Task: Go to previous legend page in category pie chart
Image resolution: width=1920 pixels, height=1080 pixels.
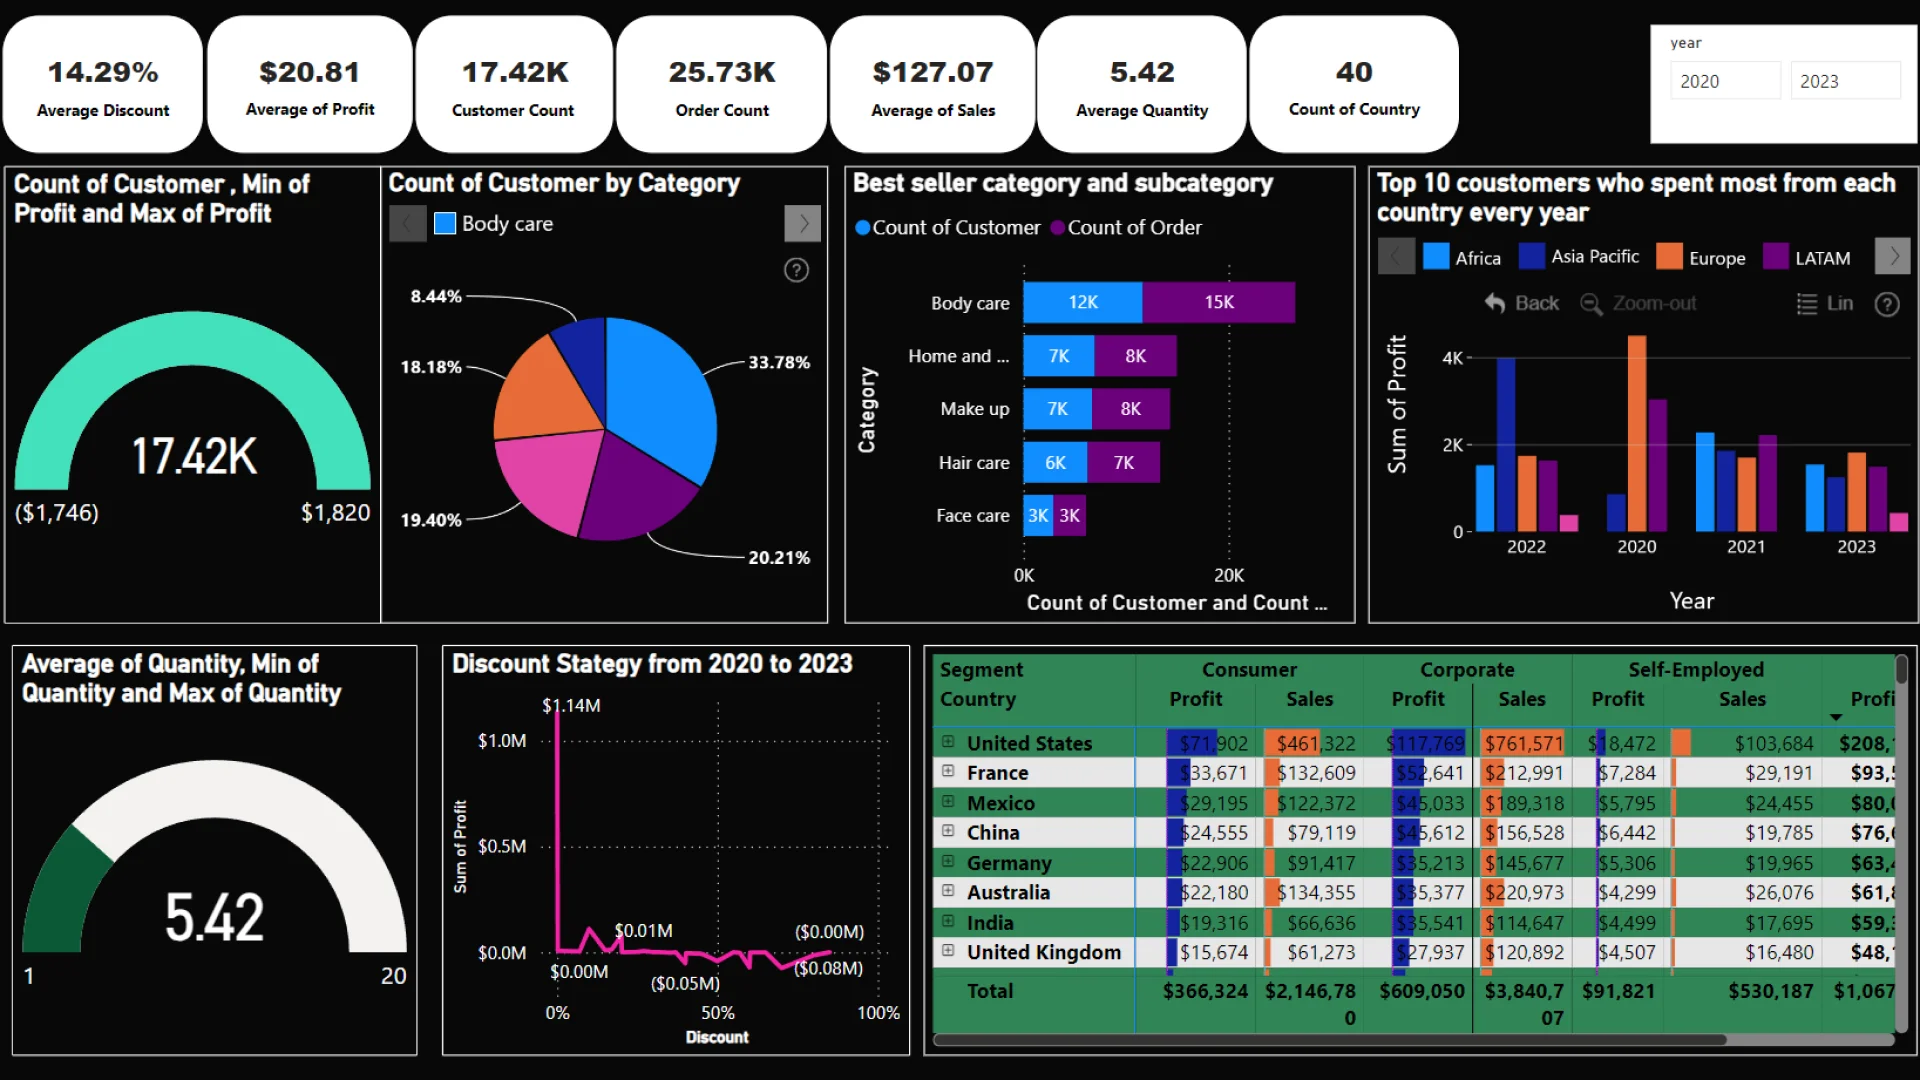Action: (407, 224)
